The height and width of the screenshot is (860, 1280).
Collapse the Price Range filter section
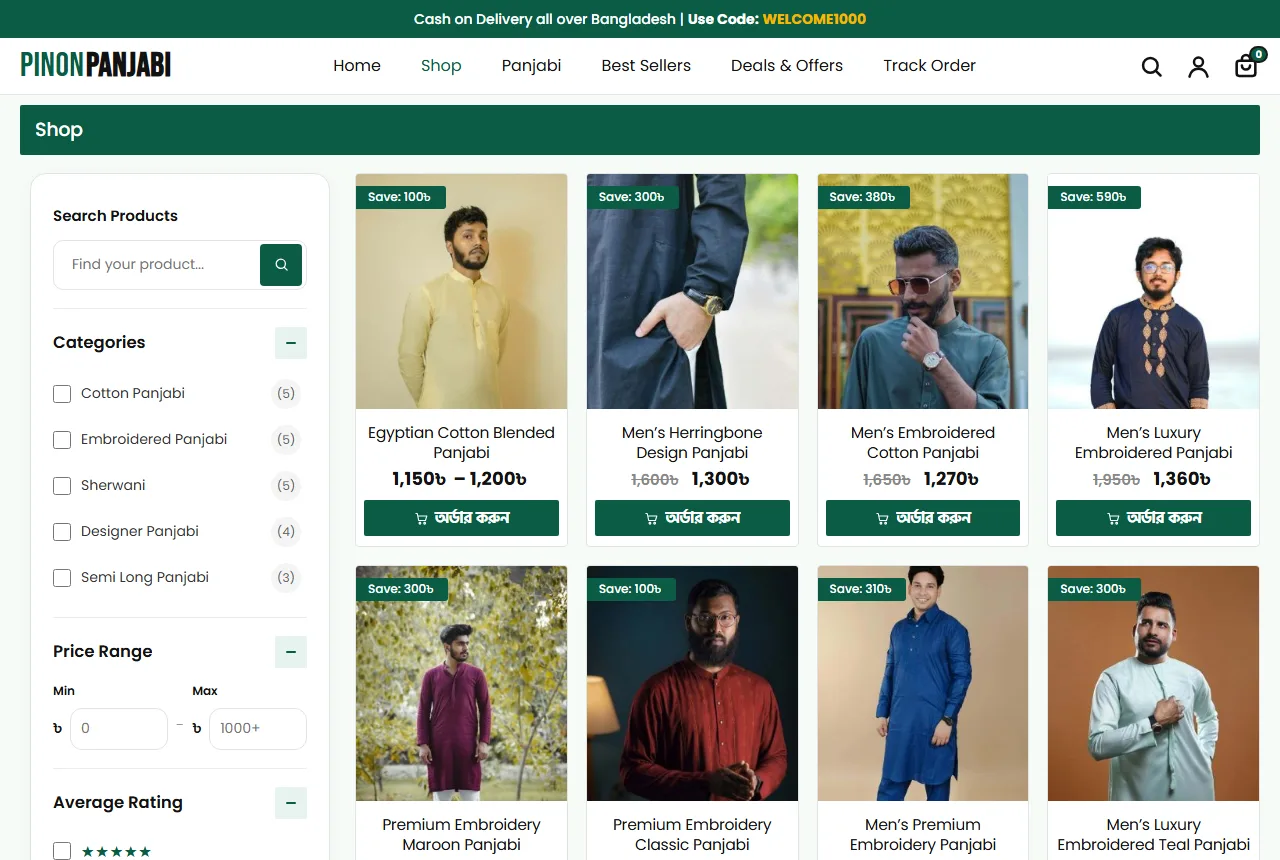pyautogui.click(x=291, y=652)
